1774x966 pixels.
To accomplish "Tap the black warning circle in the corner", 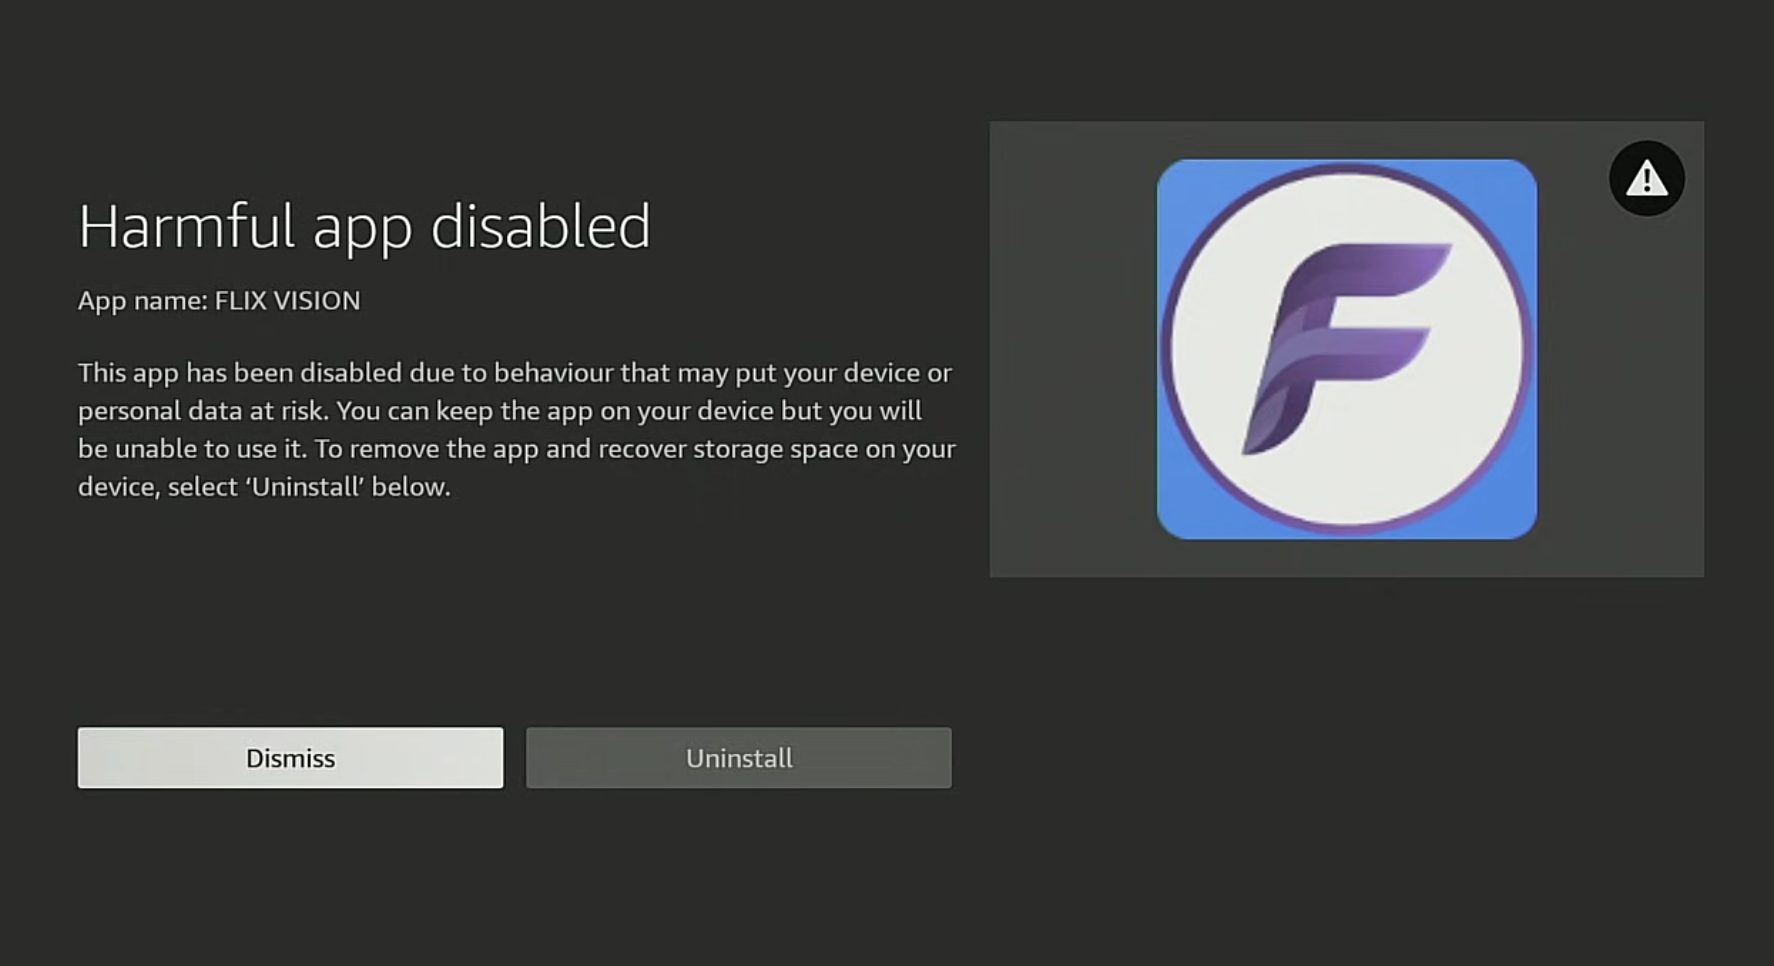I will [1646, 177].
